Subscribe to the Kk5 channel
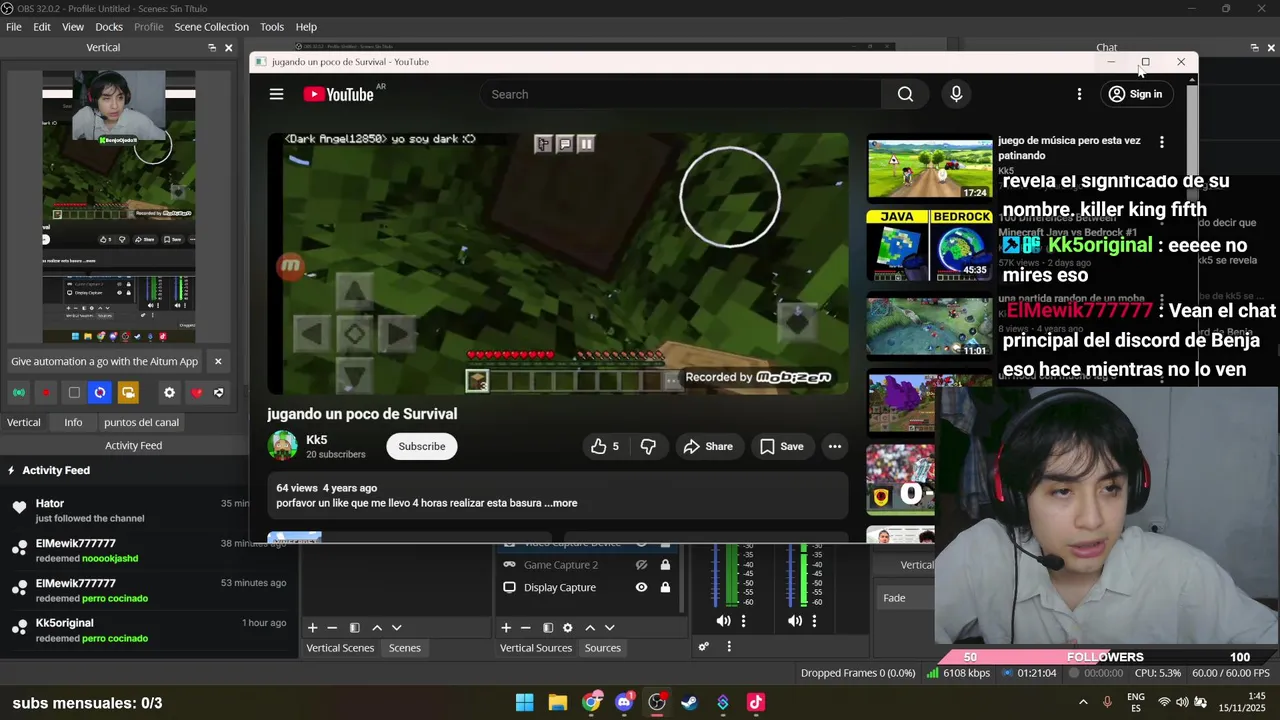The height and width of the screenshot is (720, 1280). [x=422, y=446]
